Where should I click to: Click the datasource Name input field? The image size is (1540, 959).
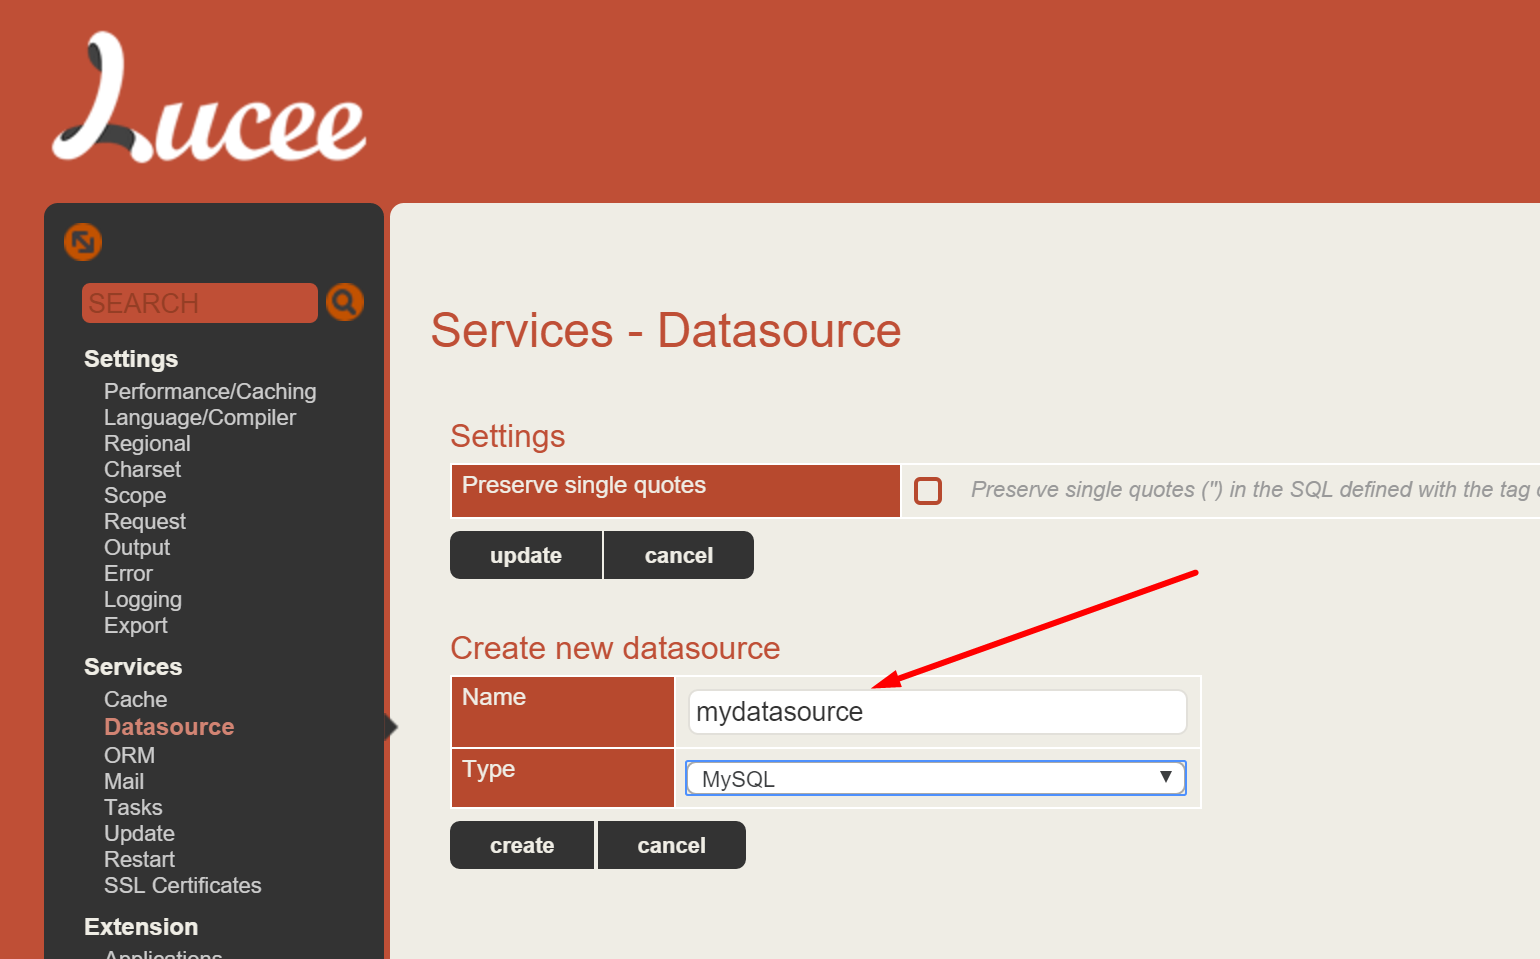pyautogui.click(x=936, y=712)
